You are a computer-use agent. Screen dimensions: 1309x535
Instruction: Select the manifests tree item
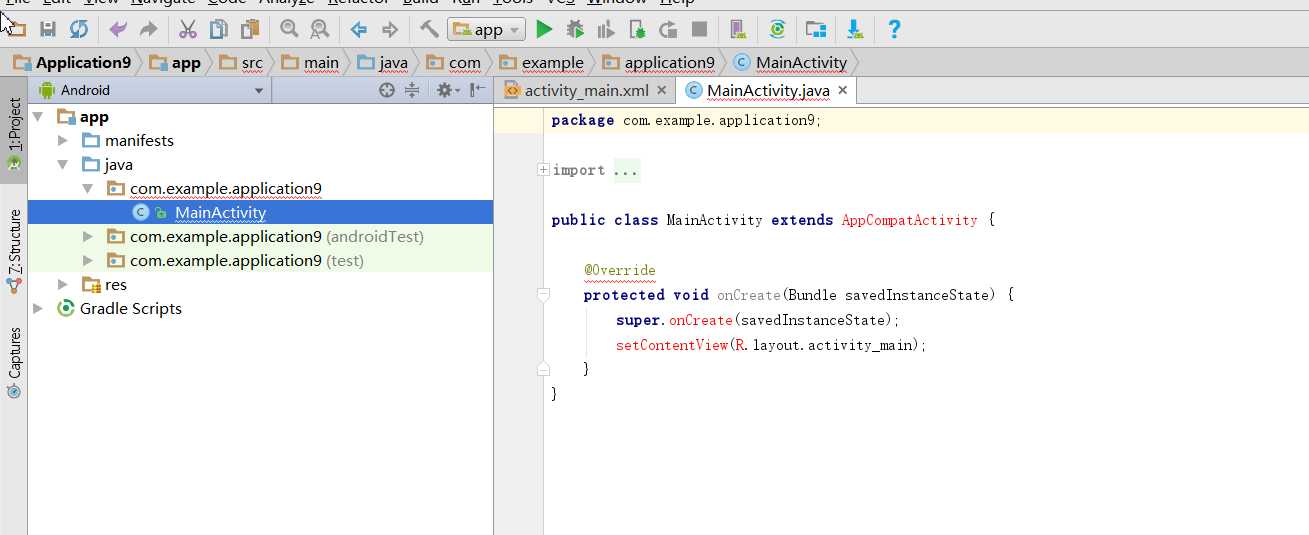pyautogui.click(x=139, y=141)
